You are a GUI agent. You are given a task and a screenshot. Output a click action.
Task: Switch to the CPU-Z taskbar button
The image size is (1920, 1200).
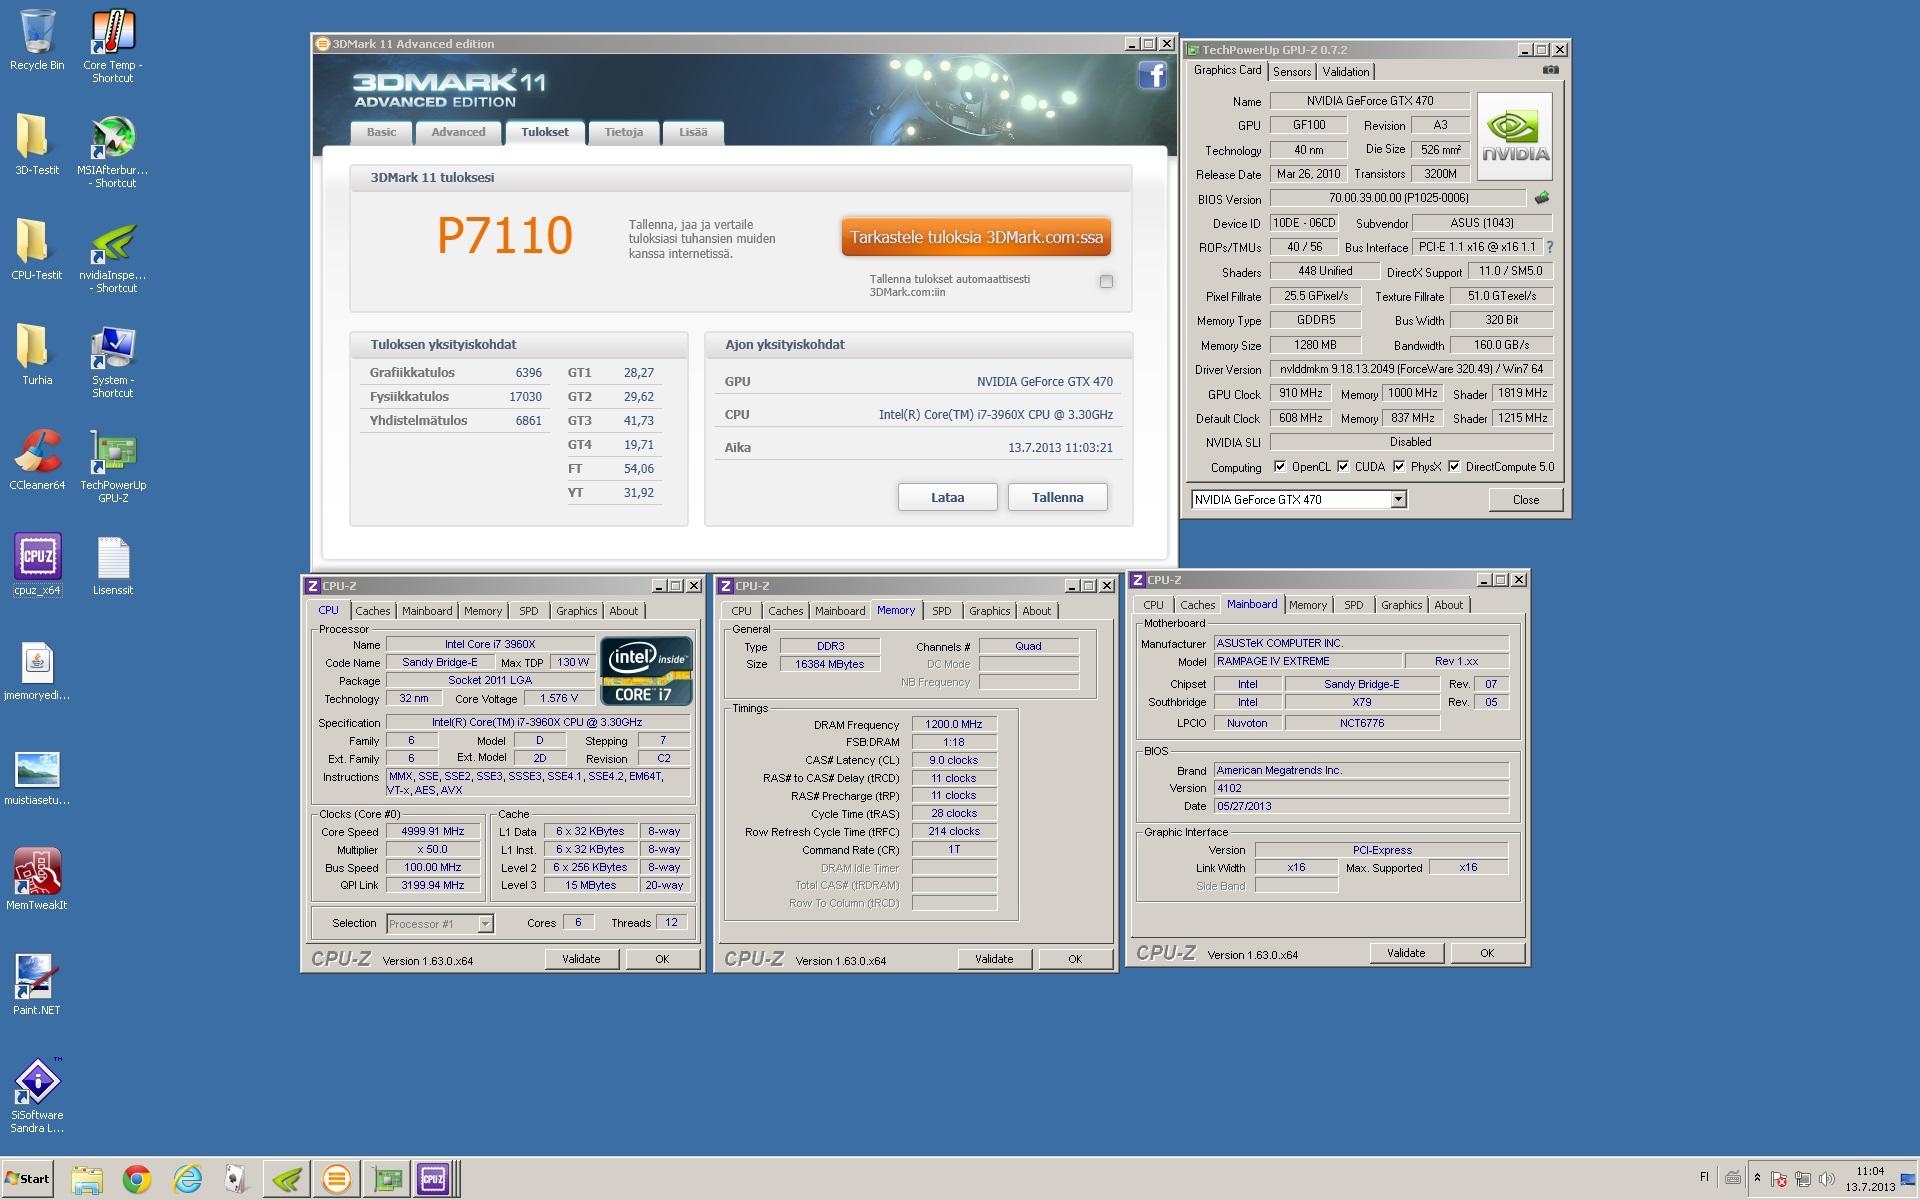[x=436, y=1179]
